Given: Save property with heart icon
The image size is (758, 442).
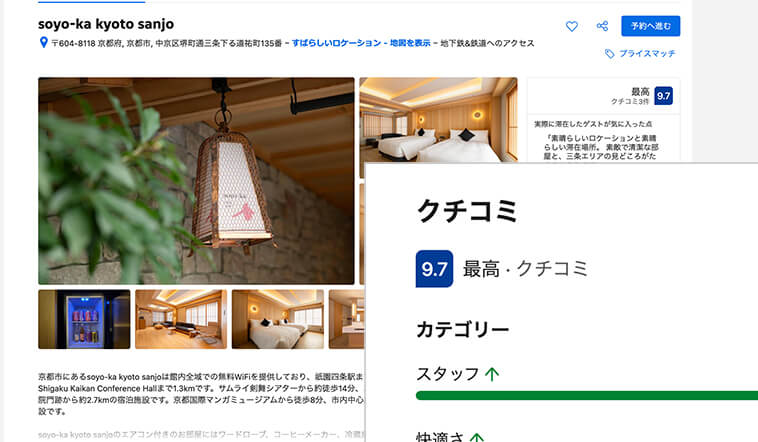Looking at the screenshot, I should pos(571,26).
